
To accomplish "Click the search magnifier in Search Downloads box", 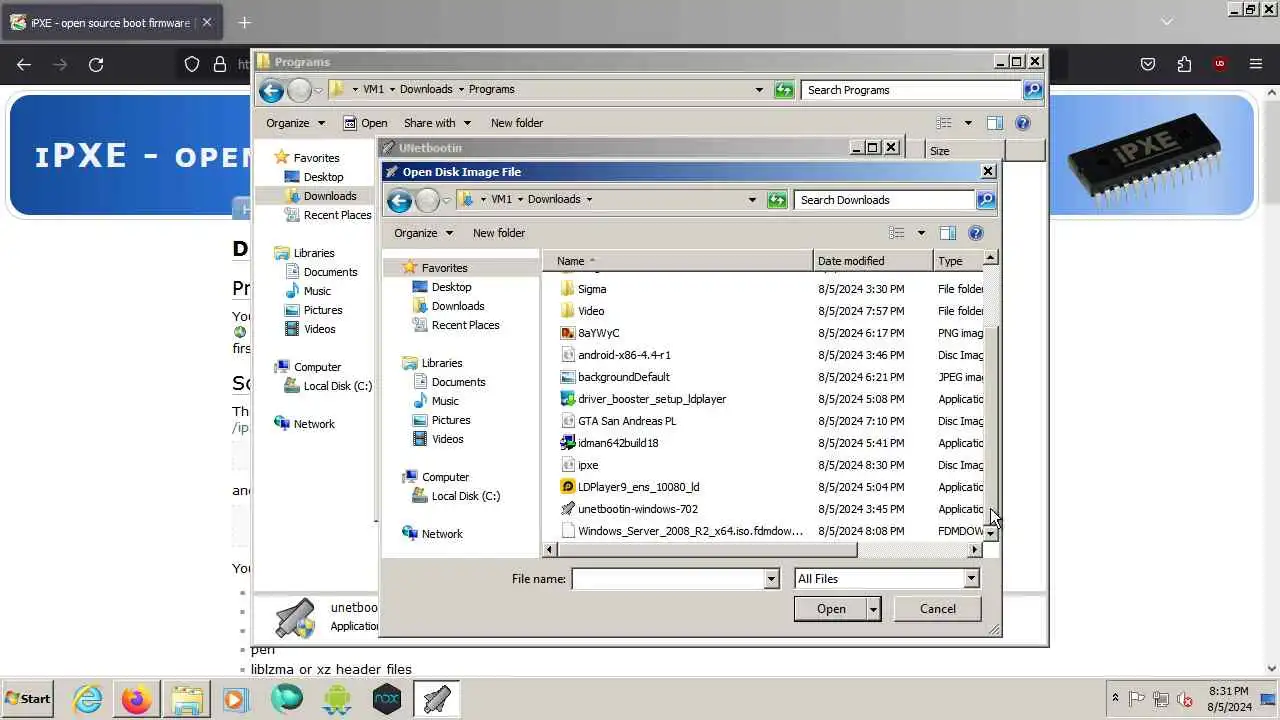I will pos(985,200).
